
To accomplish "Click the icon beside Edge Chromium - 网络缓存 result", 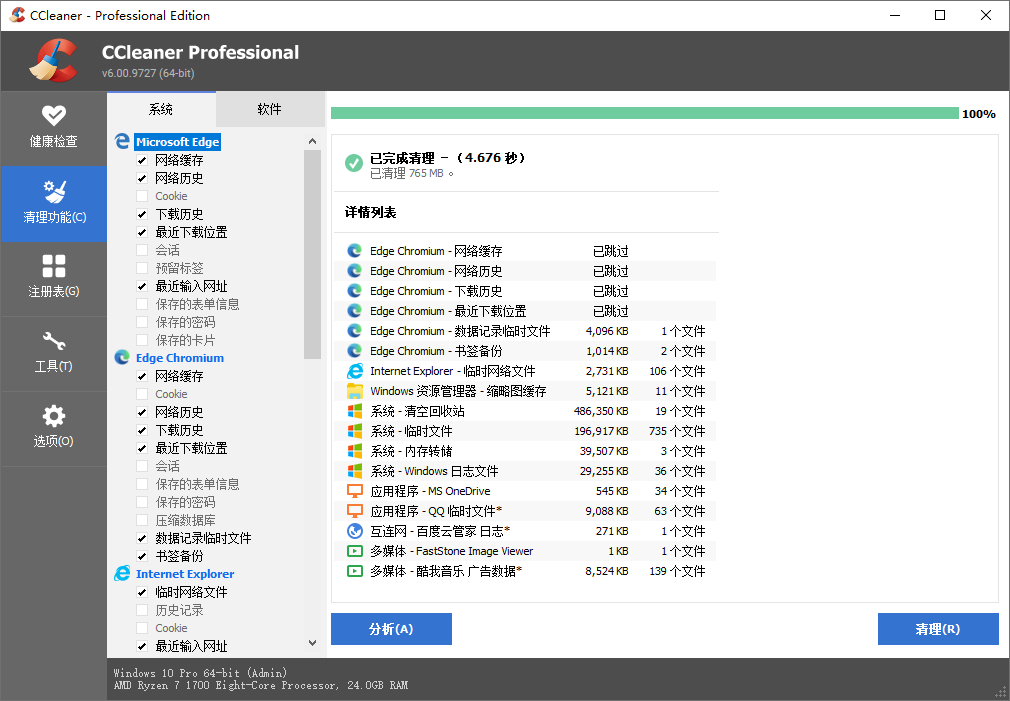I will [354, 251].
